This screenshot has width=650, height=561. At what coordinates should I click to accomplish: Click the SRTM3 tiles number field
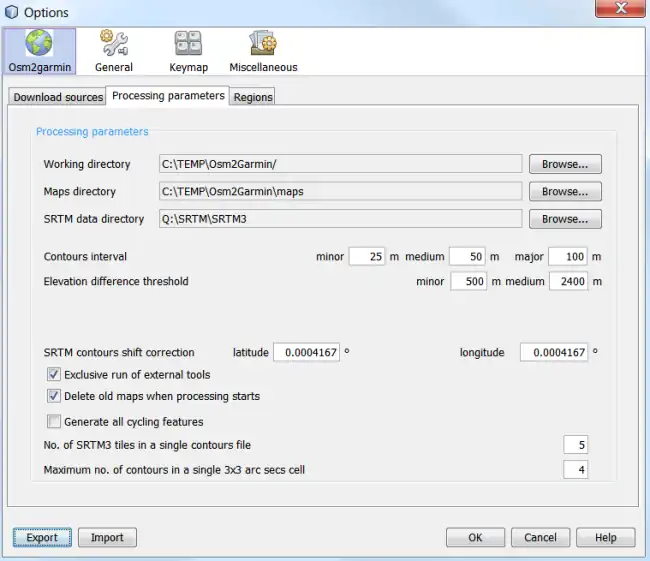click(x=575, y=445)
